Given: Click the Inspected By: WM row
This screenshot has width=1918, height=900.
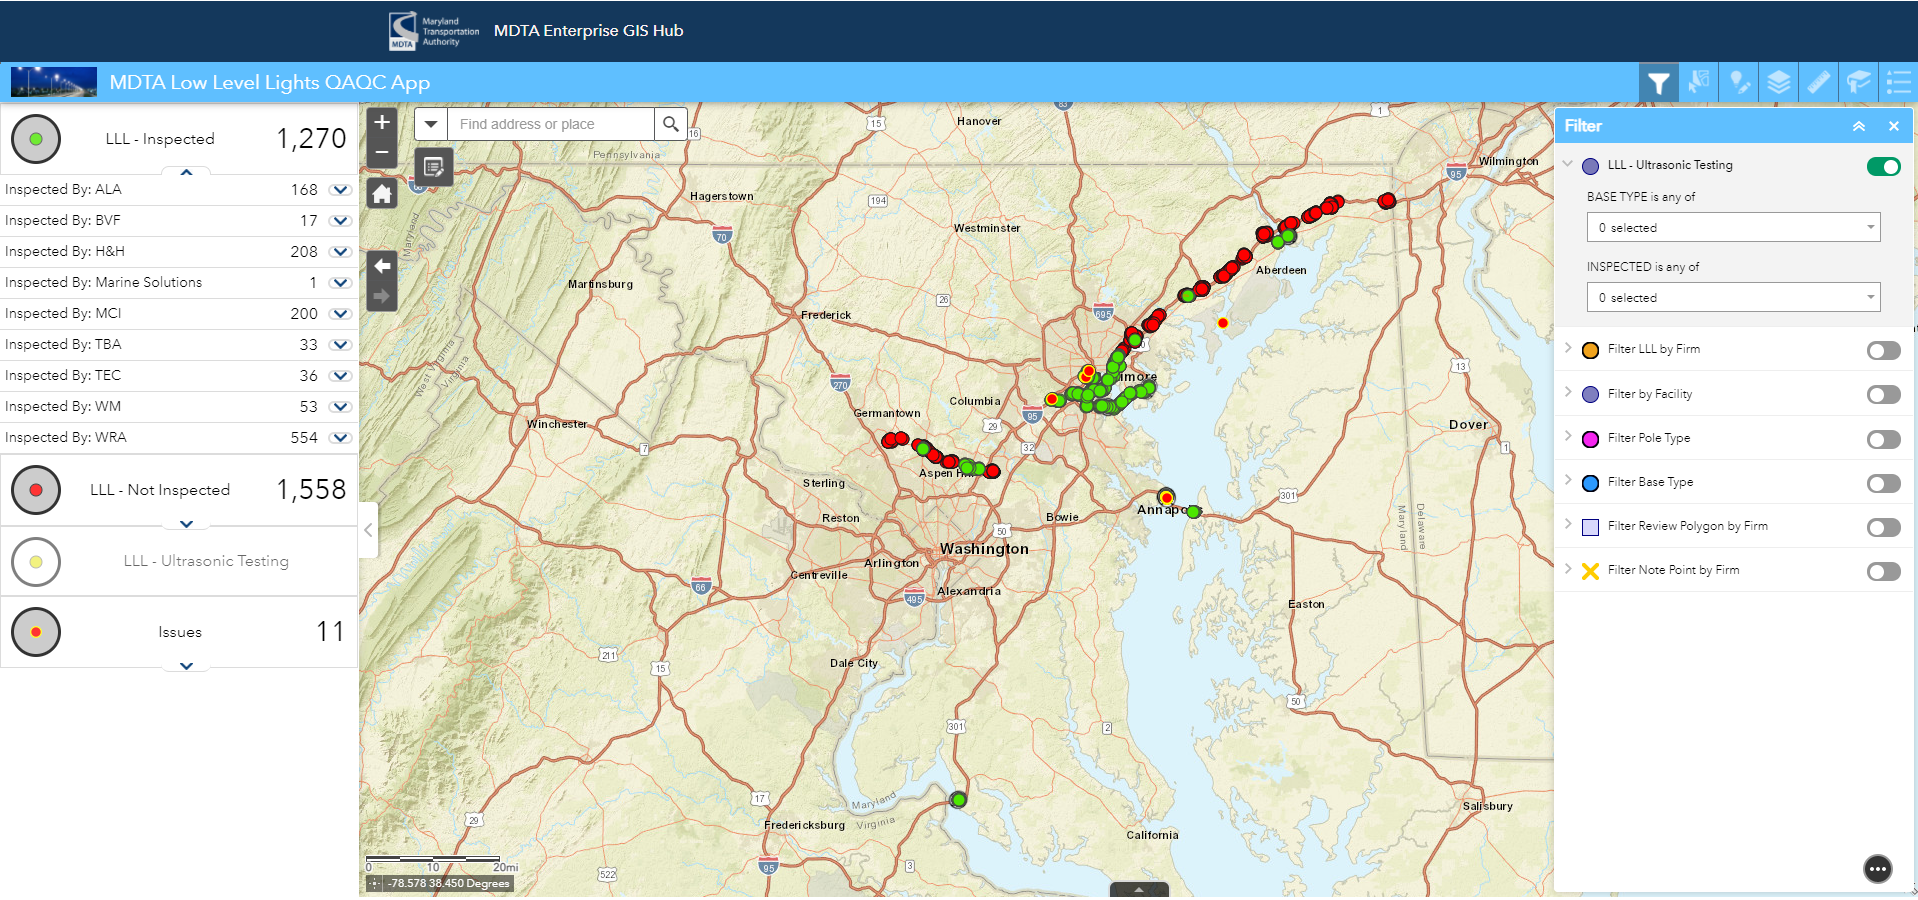Looking at the screenshot, I should 179,407.
